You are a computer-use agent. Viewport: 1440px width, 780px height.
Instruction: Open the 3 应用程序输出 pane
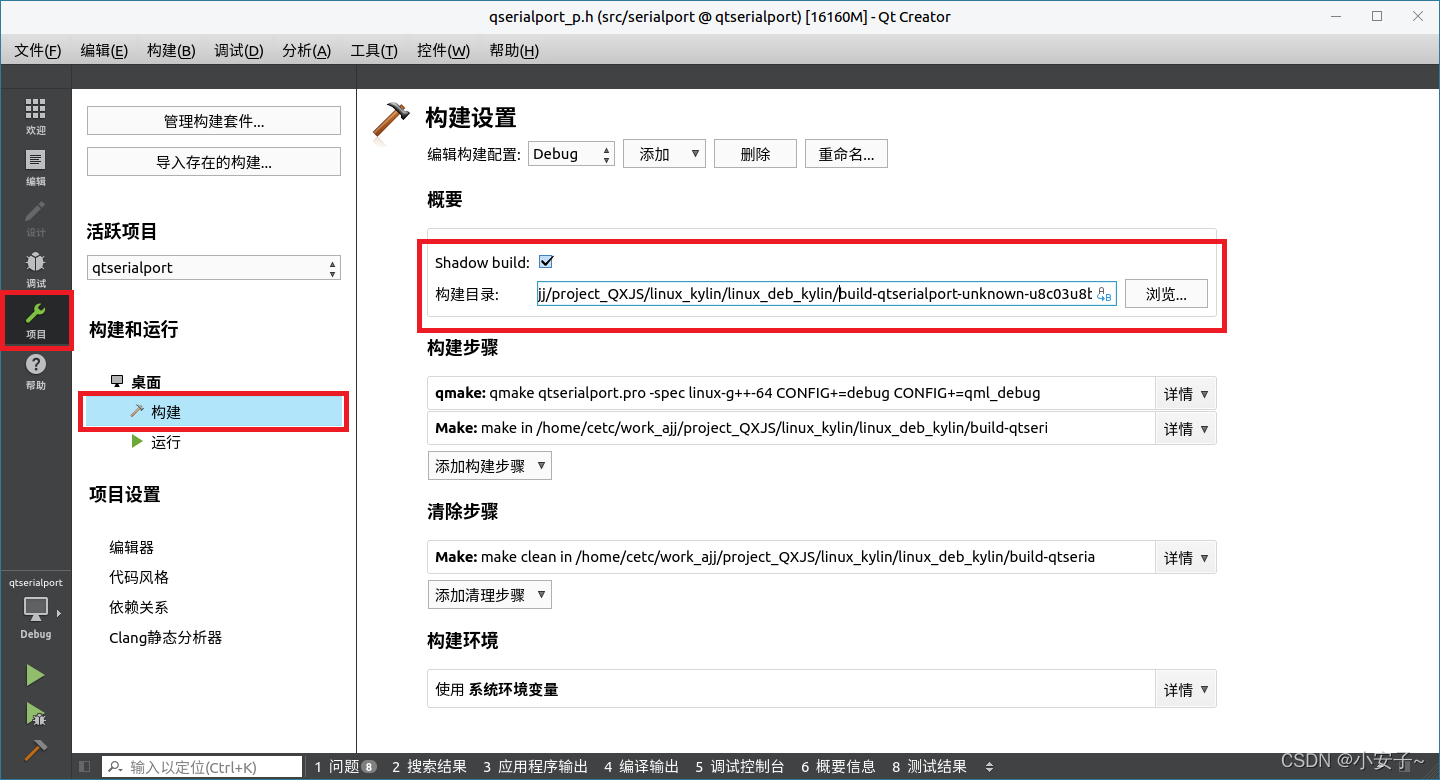(535, 767)
